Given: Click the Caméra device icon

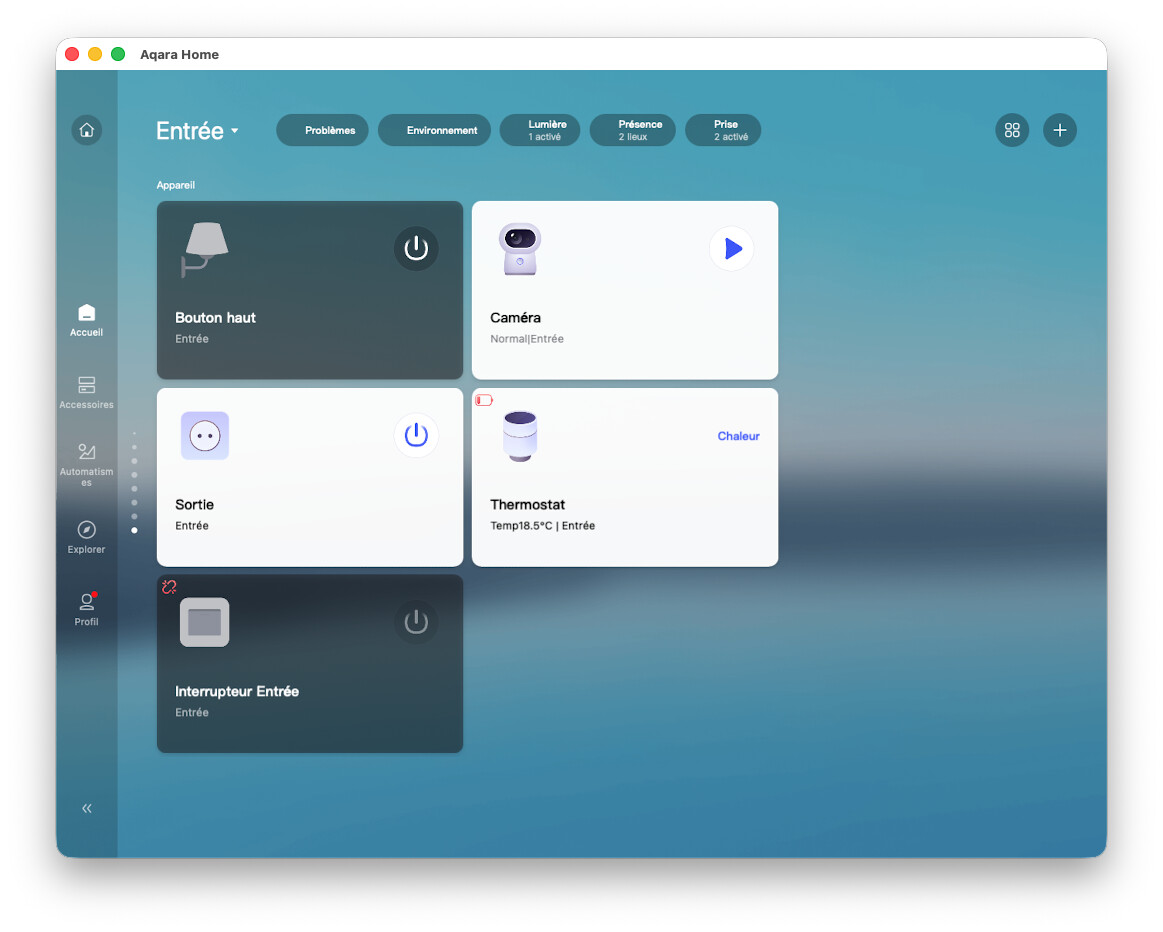Looking at the screenshot, I should point(519,249).
